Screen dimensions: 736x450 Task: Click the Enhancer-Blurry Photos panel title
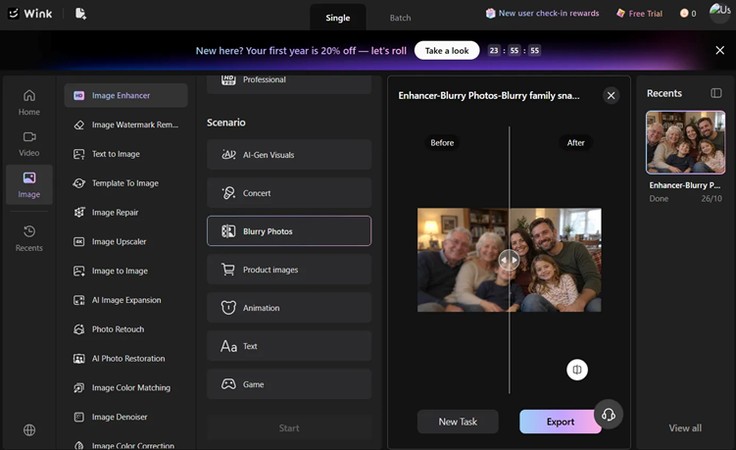click(489, 96)
